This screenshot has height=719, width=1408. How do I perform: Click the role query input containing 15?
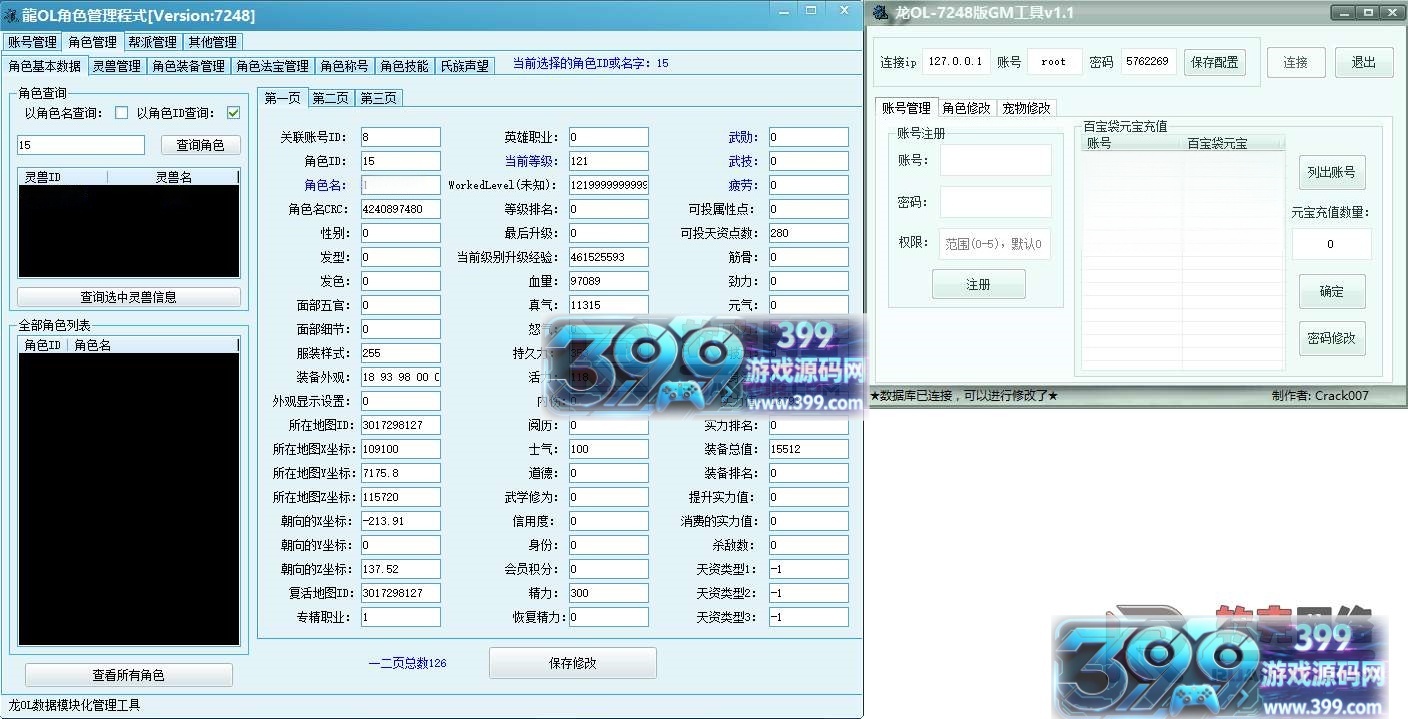(x=81, y=145)
